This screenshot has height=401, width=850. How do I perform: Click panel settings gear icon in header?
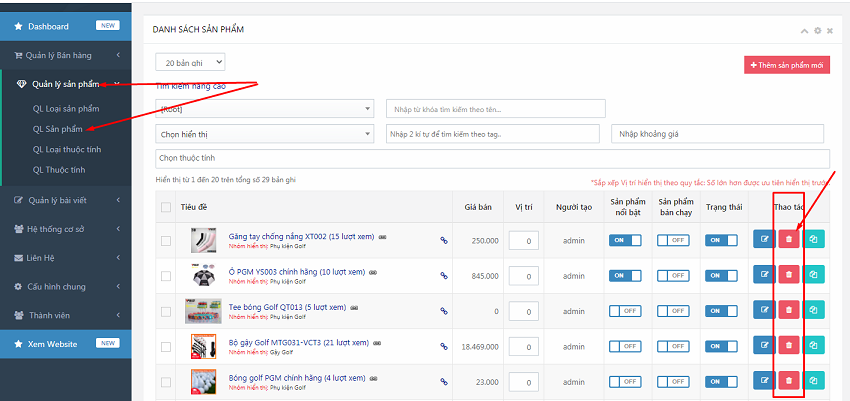point(817,31)
